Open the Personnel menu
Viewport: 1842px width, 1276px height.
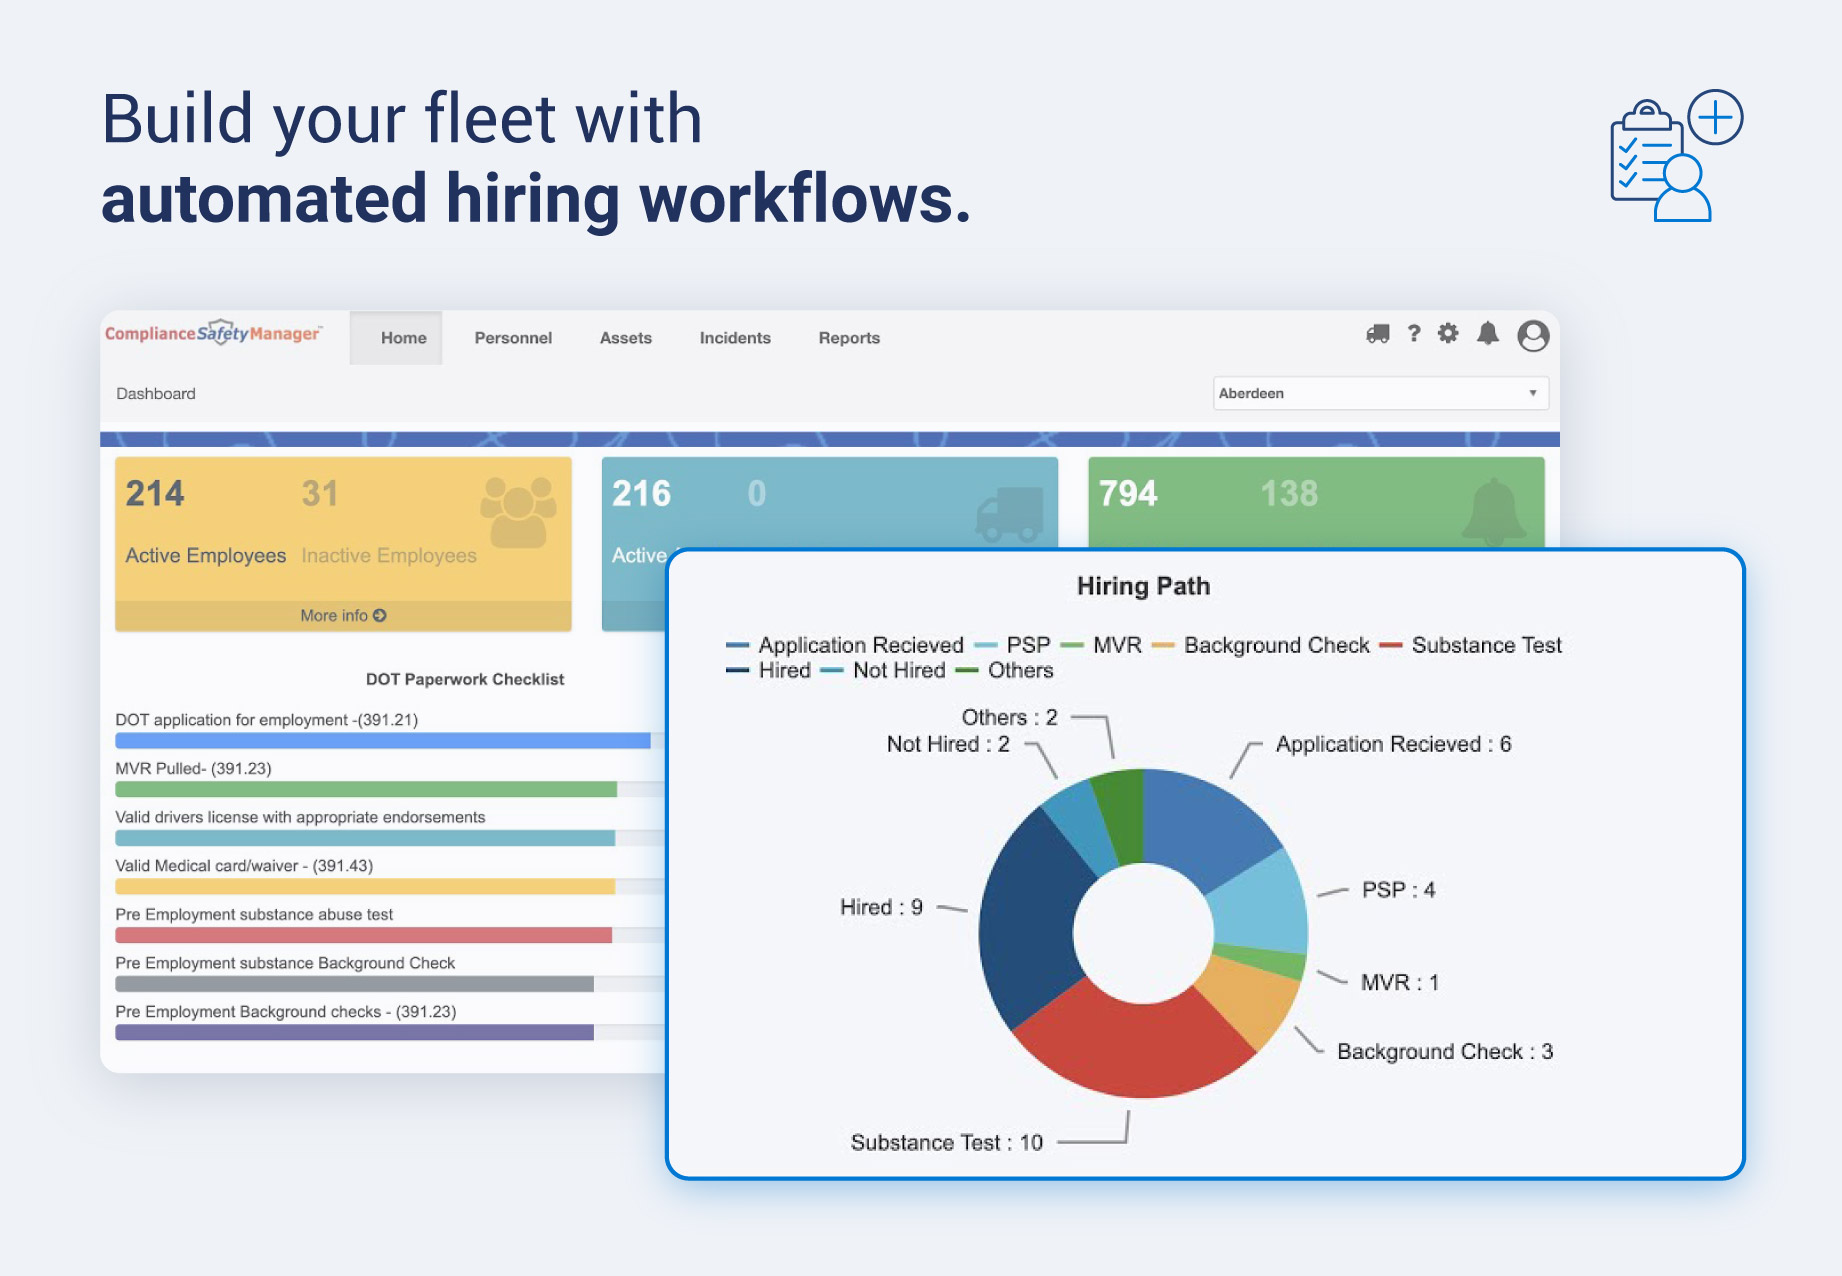513,338
